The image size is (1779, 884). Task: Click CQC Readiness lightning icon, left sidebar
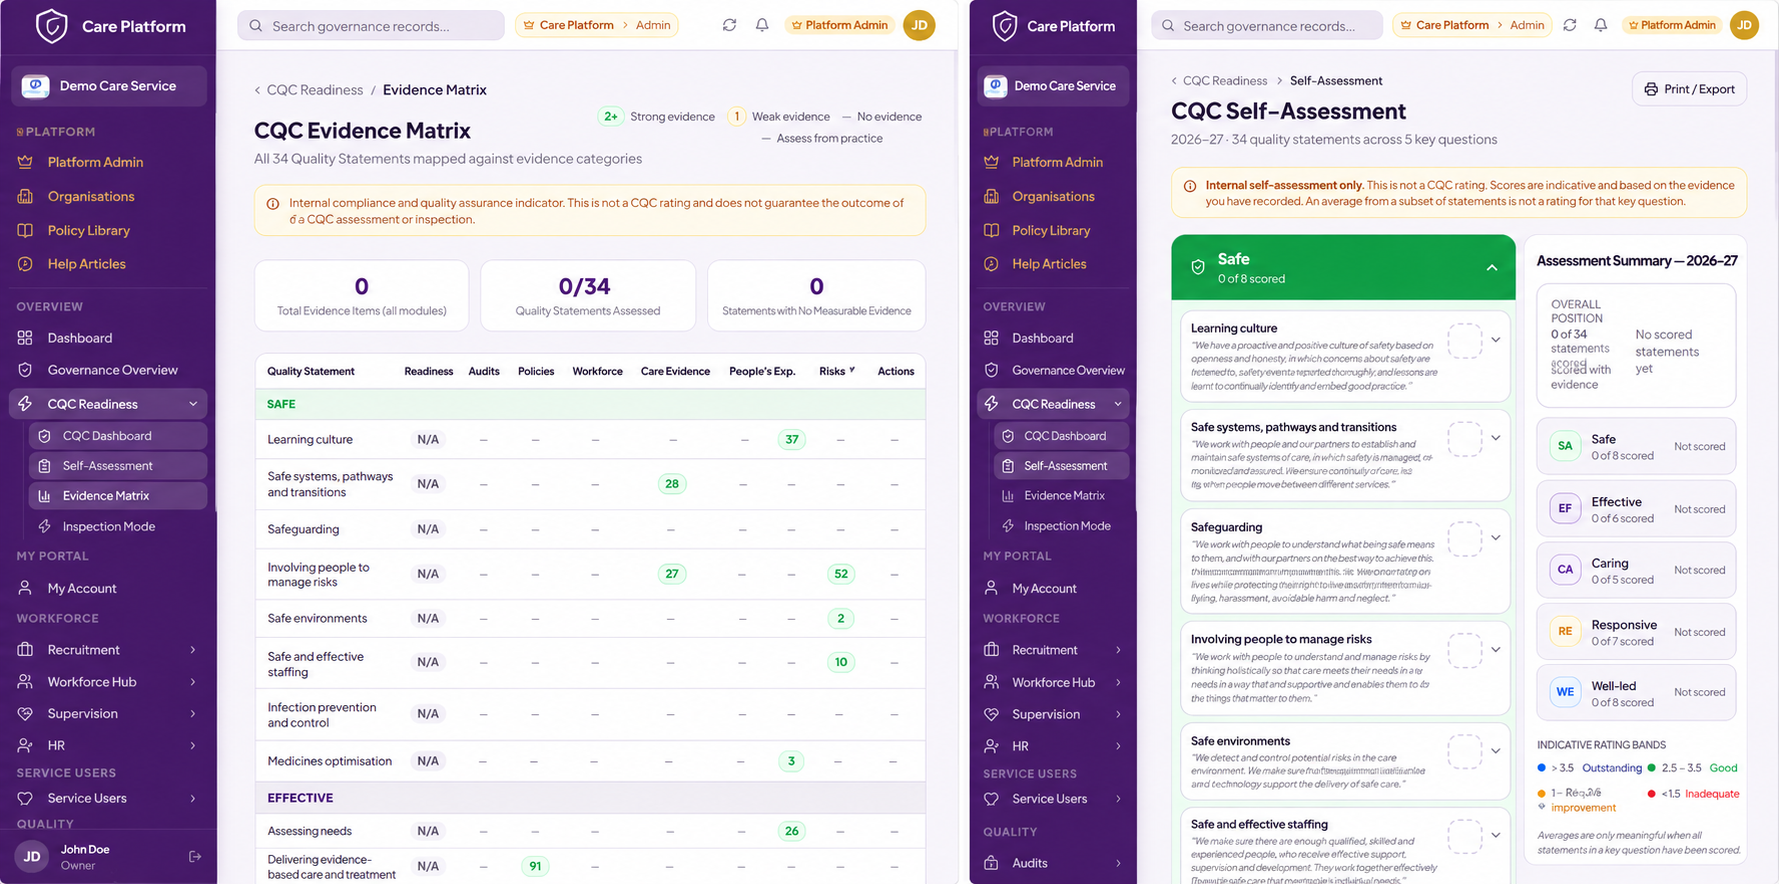pyautogui.click(x=25, y=404)
